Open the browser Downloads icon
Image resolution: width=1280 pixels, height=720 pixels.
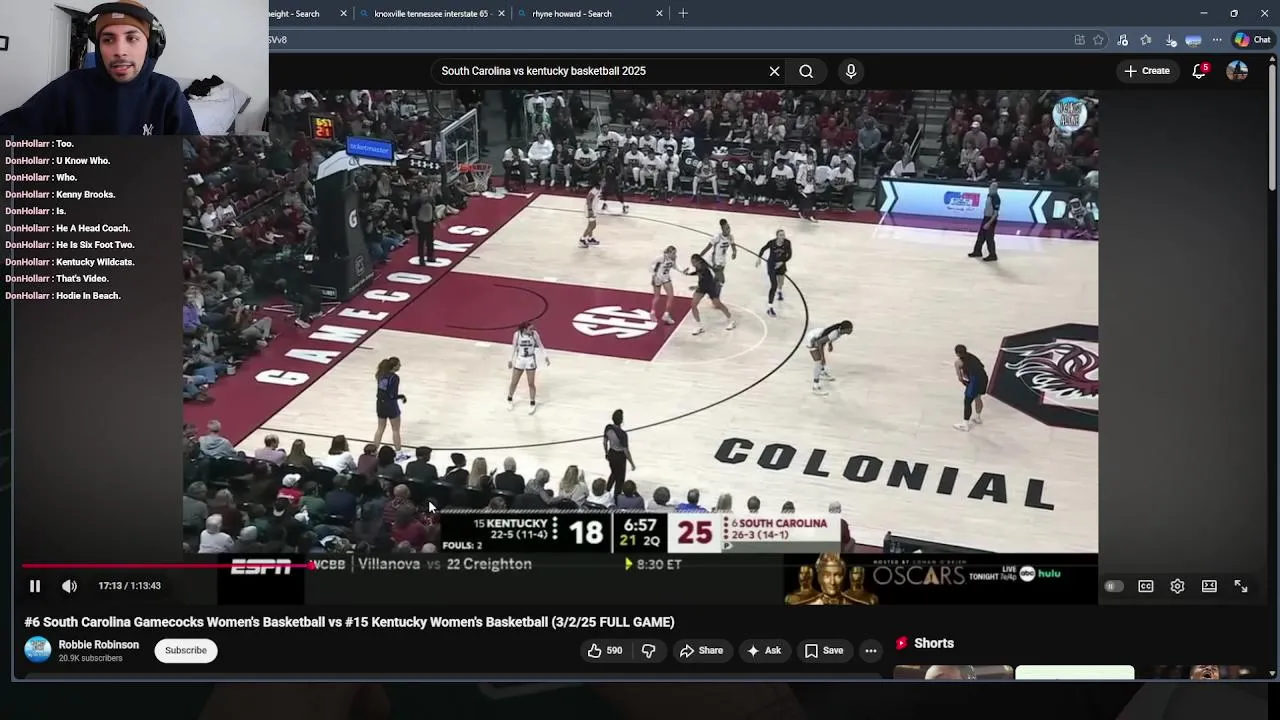click(1170, 40)
